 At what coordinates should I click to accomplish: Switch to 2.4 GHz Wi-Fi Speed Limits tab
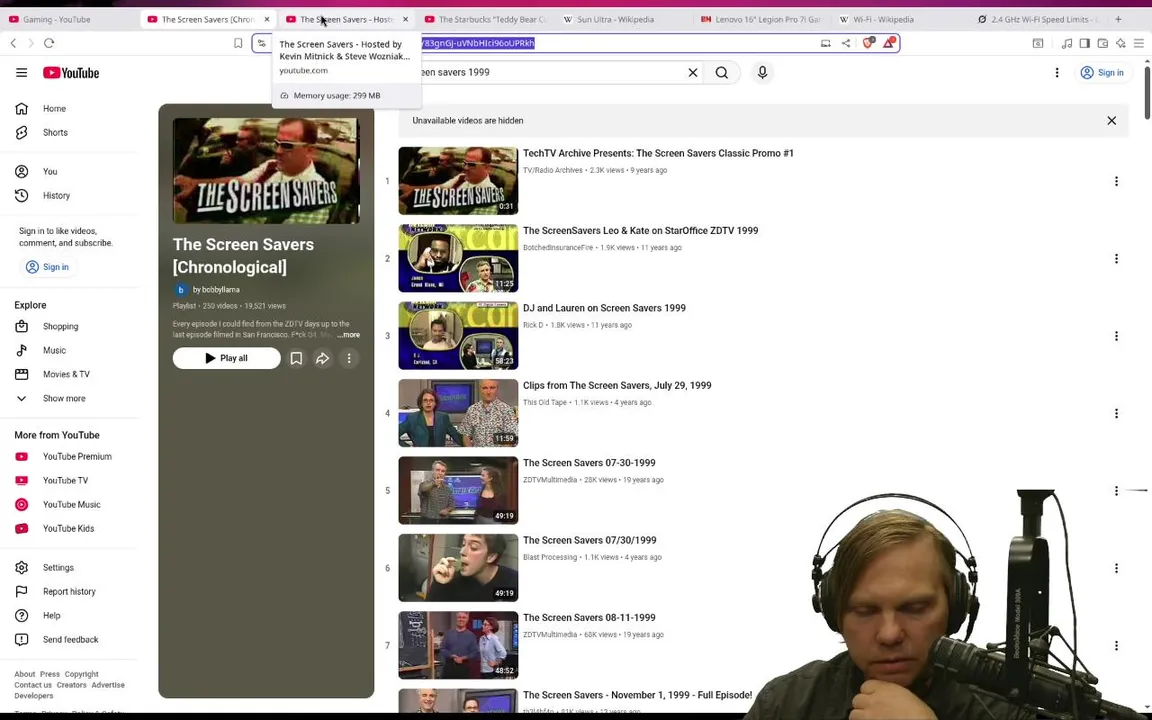[x=1037, y=19]
